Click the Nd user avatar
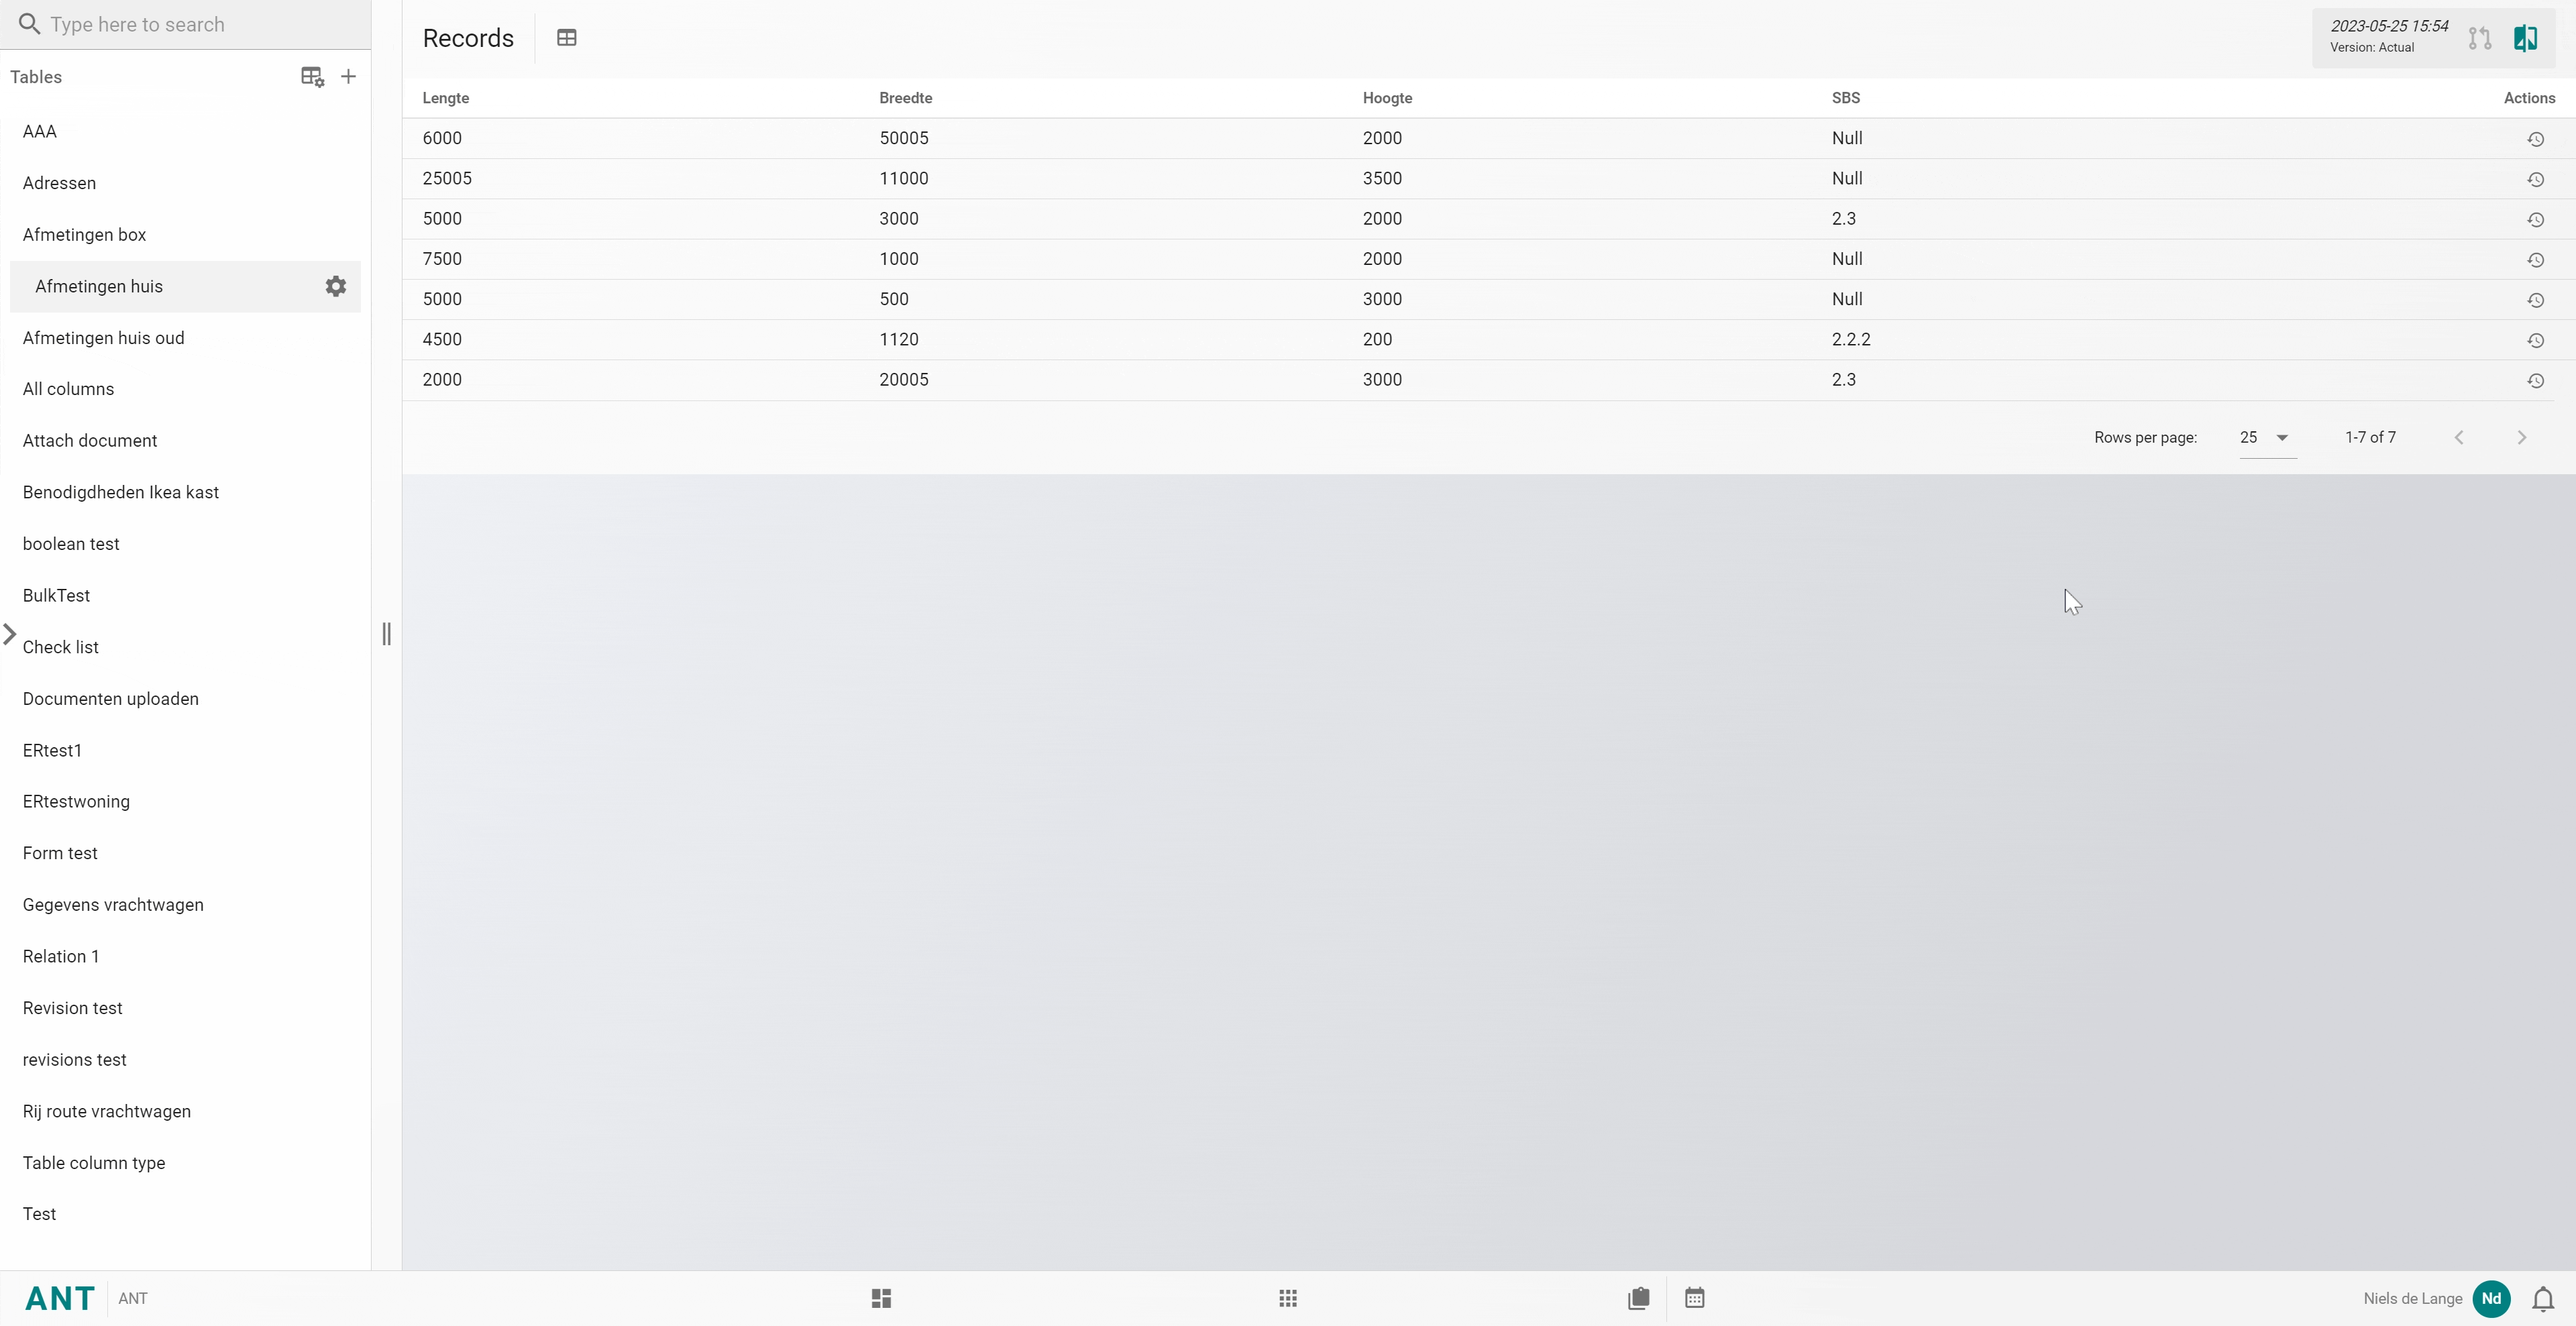This screenshot has width=2576, height=1326. [2491, 1298]
